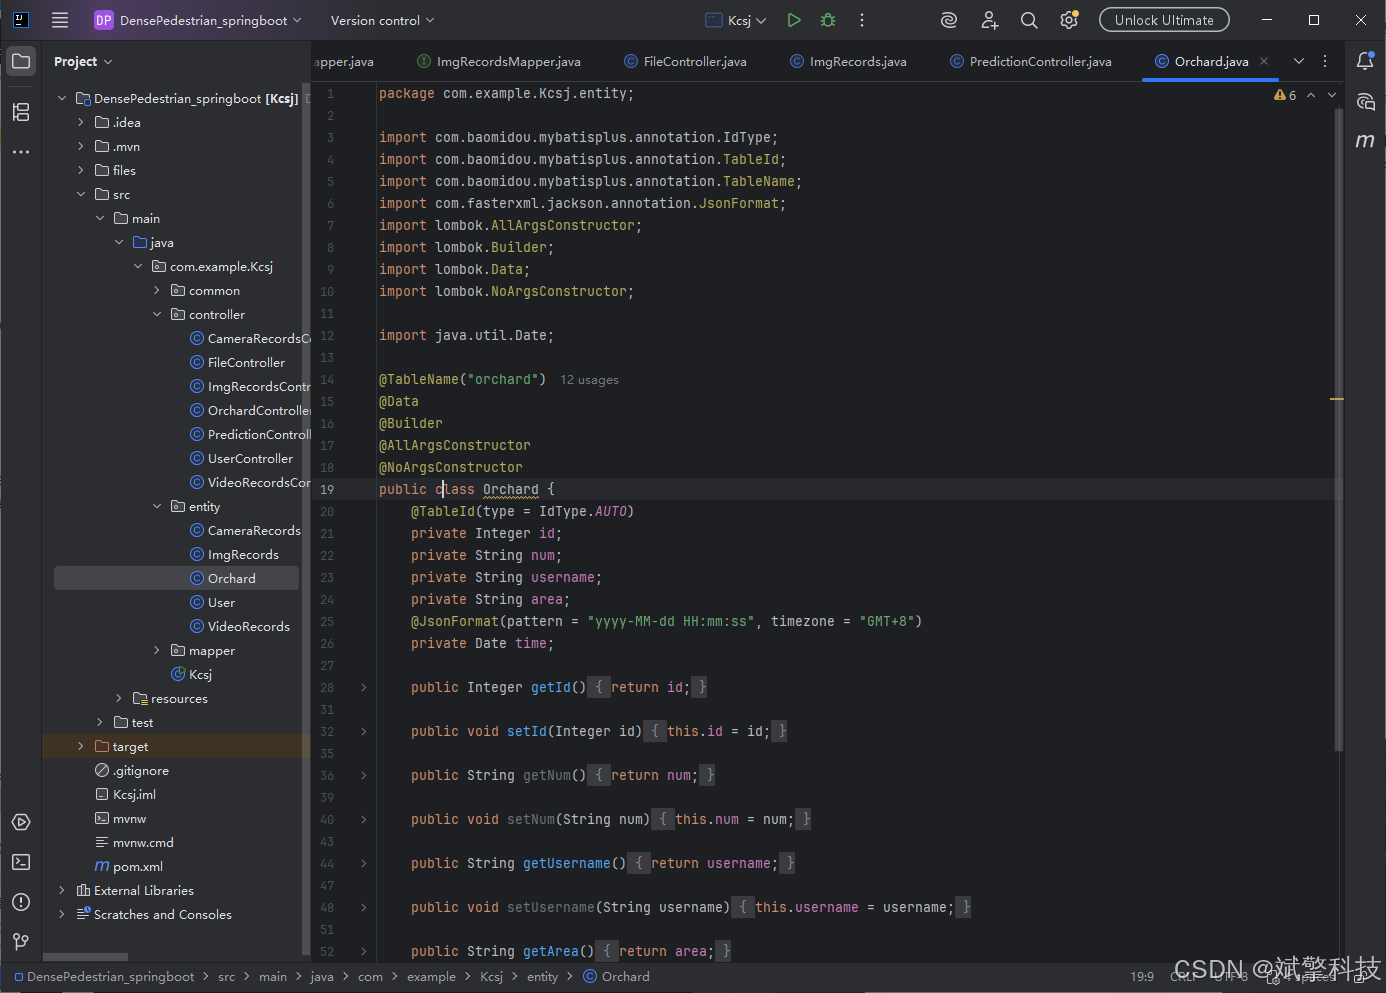The image size is (1386, 993).
Task: Open the Services/Run tool window
Action: click(x=21, y=822)
